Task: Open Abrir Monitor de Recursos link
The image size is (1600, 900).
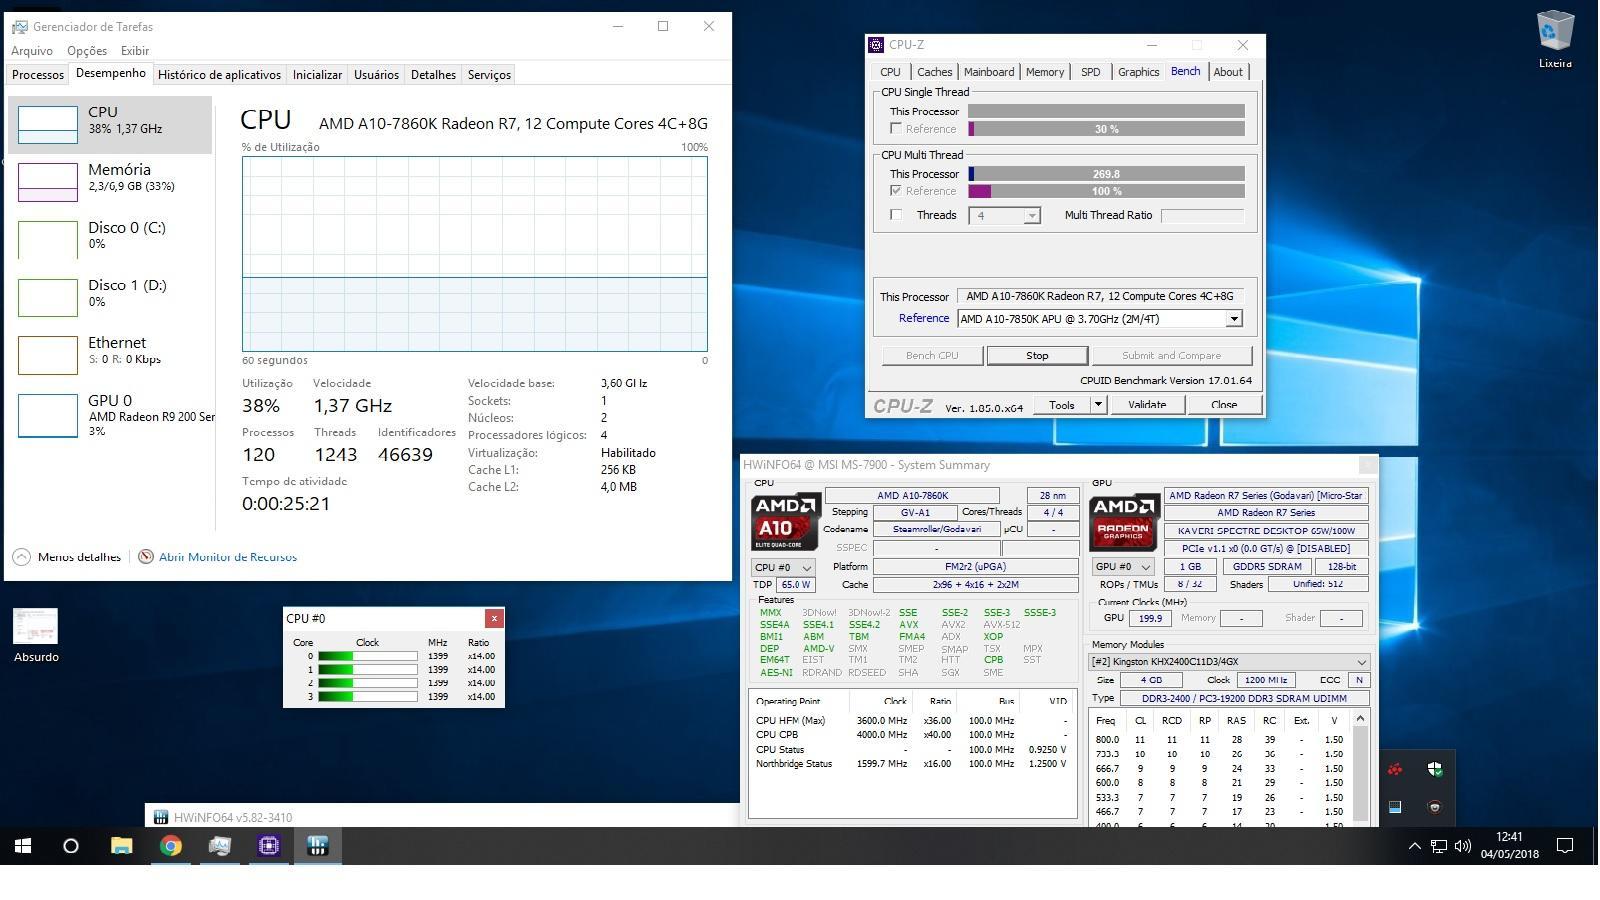Action: (228, 557)
